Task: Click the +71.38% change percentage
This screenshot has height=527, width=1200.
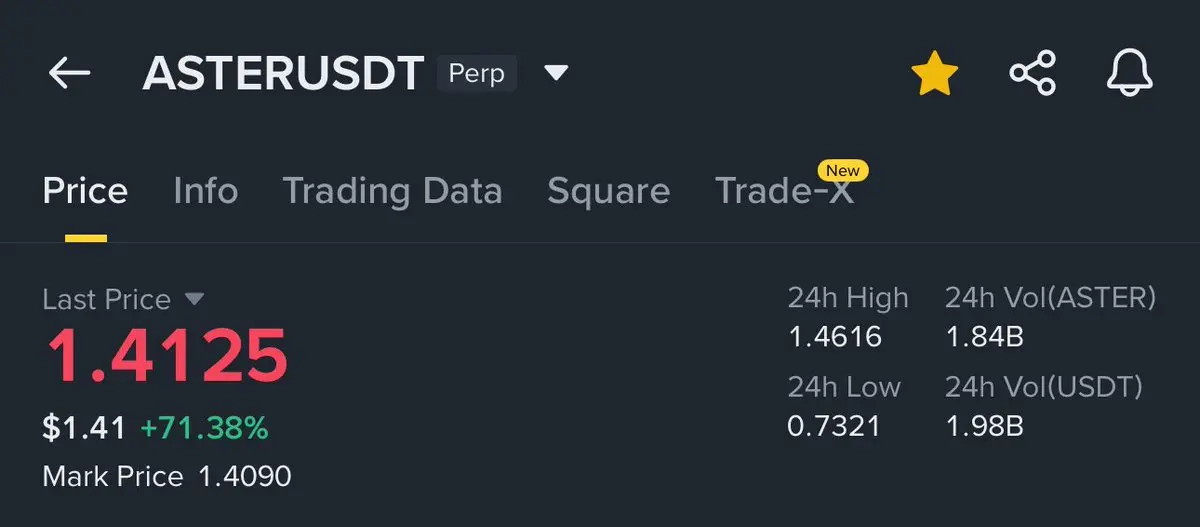Action: (x=204, y=429)
